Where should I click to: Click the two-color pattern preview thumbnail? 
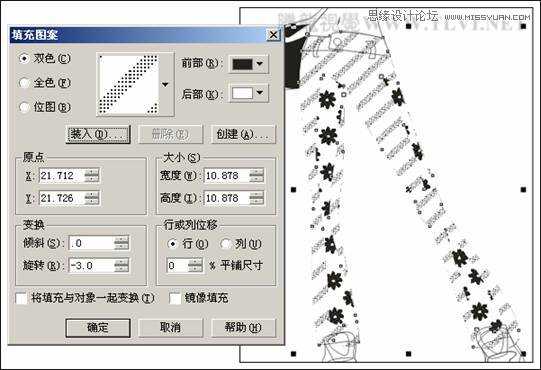[x=129, y=85]
